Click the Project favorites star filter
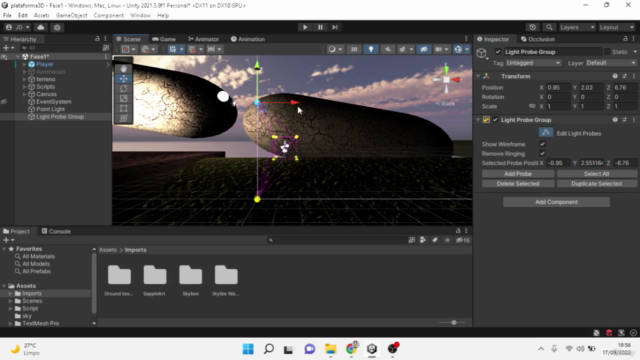The height and width of the screenshot is (360, 640). pyautogui.click(x=447, y=240)
